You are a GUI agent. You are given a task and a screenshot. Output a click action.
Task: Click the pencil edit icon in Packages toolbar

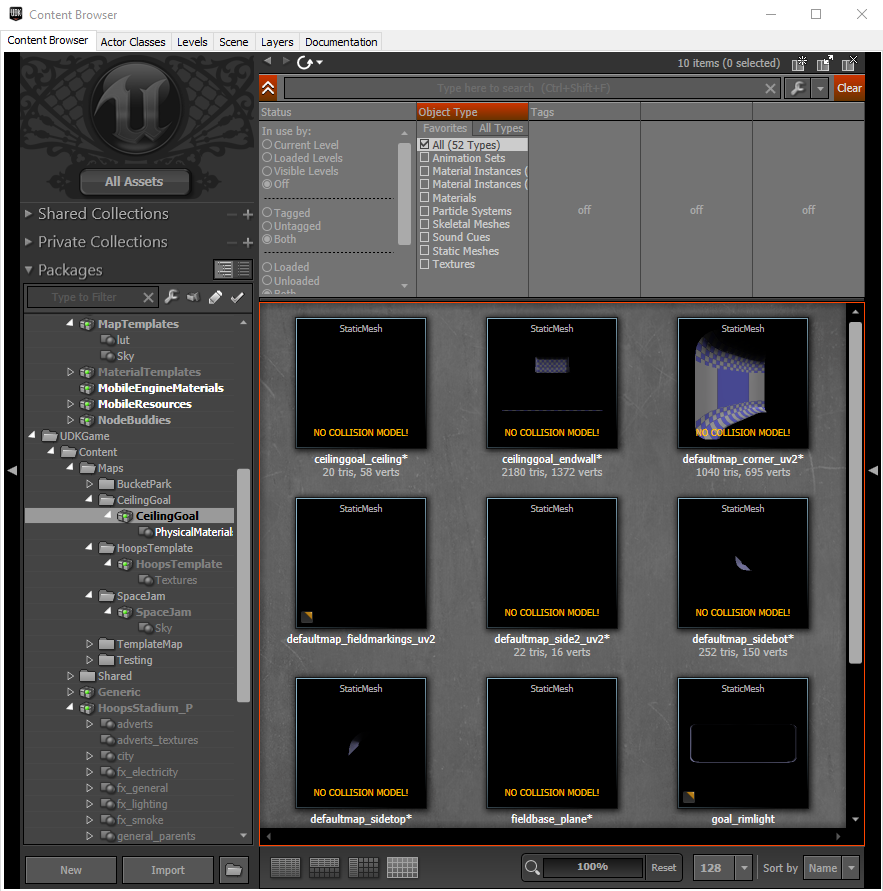214,297
